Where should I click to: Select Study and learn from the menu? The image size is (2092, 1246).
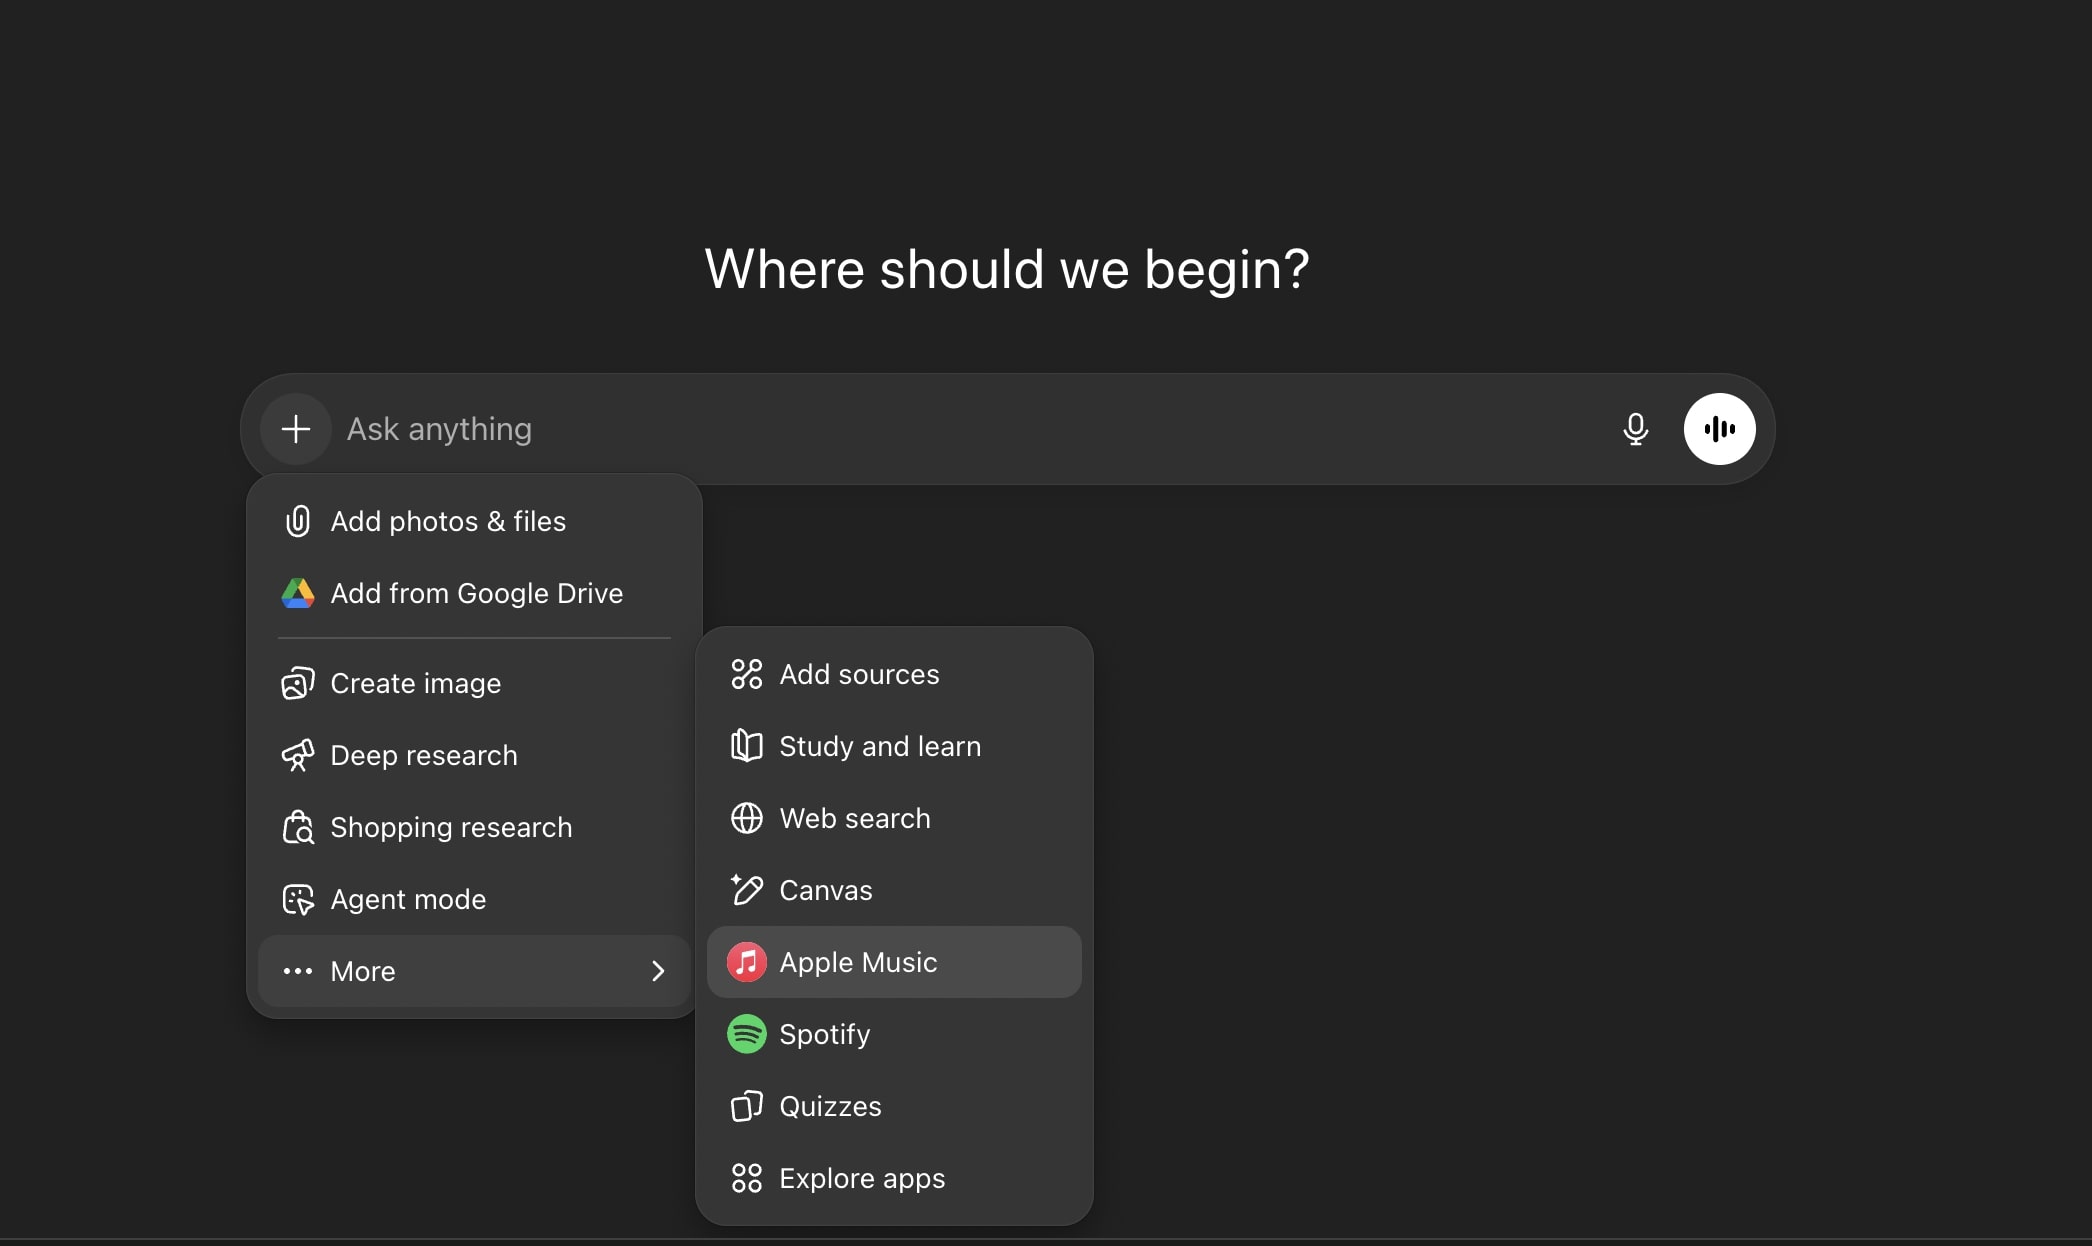(x=880, y=746)
